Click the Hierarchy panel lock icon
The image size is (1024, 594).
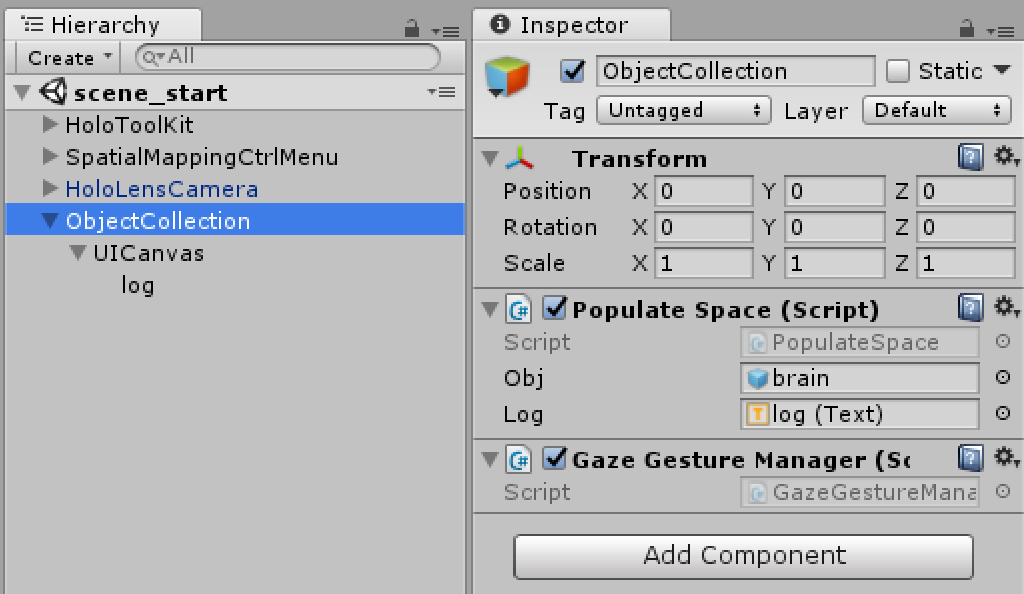[x=412, y=30]
